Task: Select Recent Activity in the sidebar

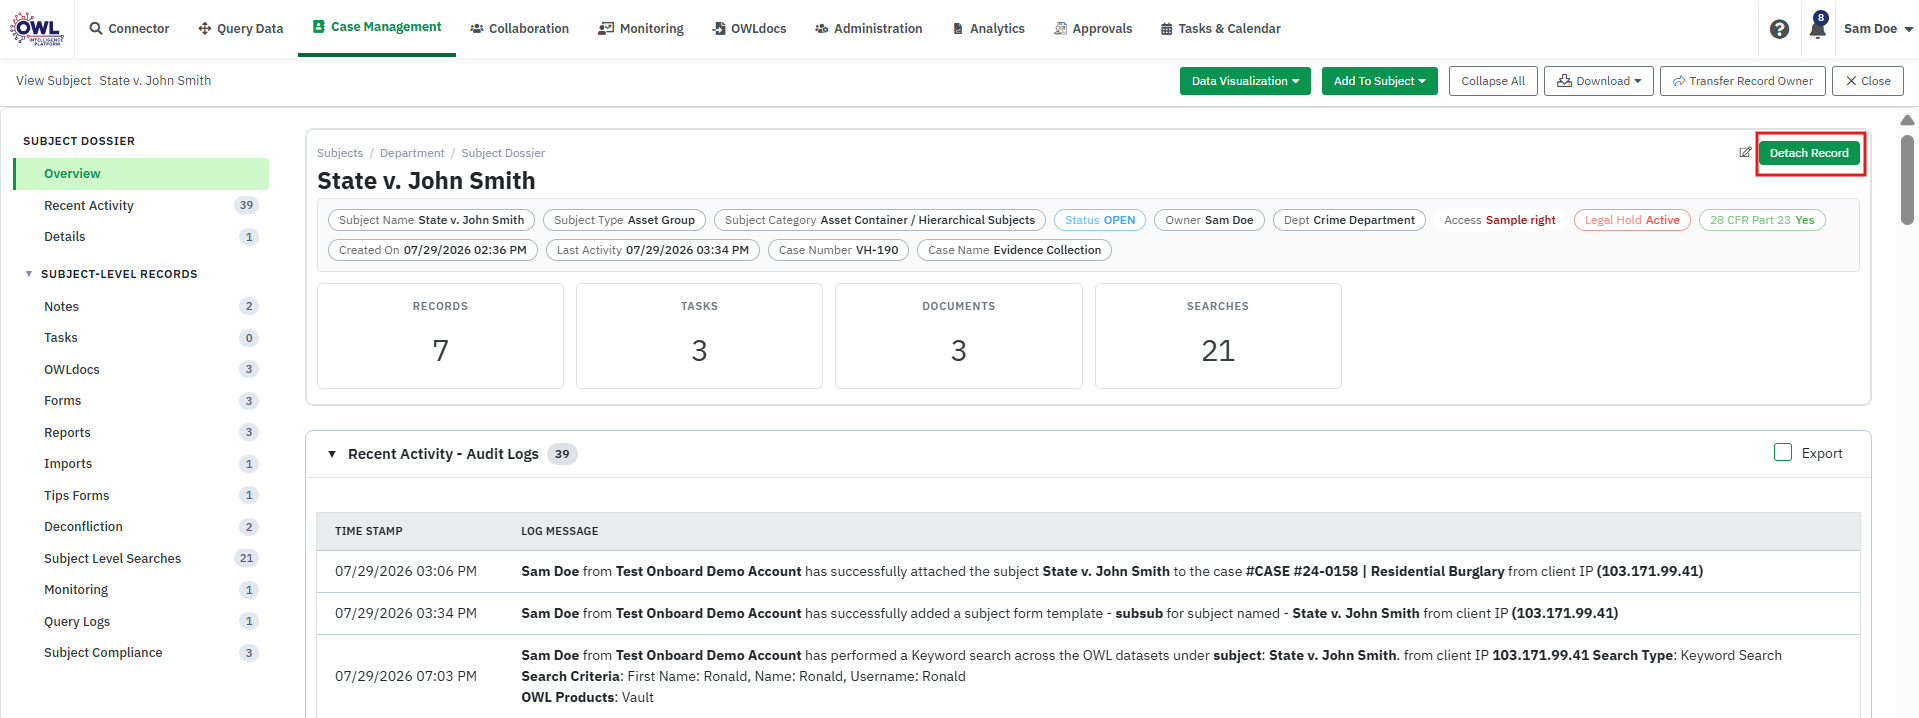Action: [141, 205]
